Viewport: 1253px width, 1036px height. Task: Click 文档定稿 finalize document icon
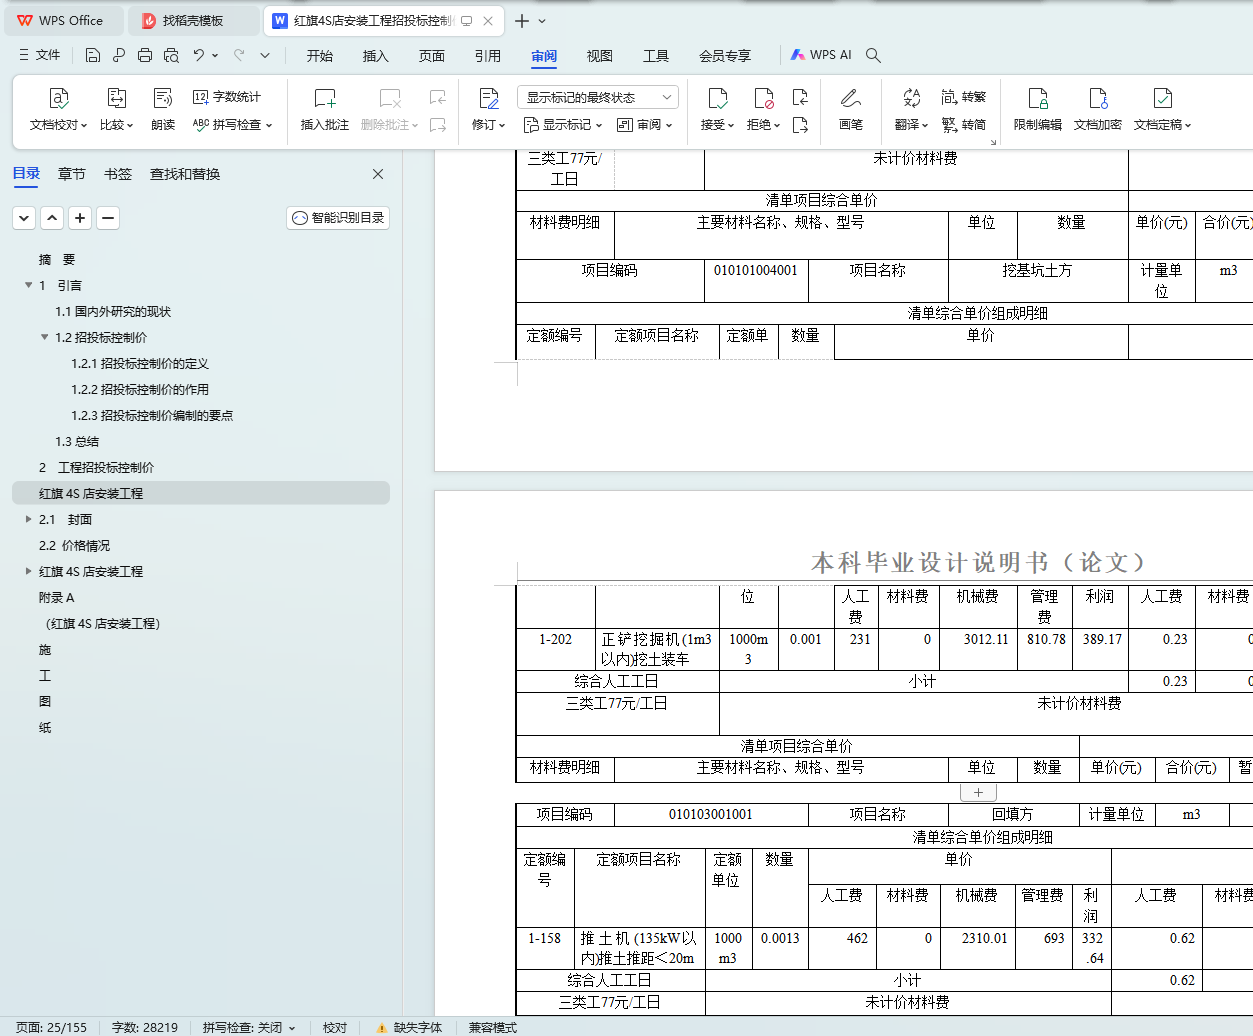click(1163, 98)
